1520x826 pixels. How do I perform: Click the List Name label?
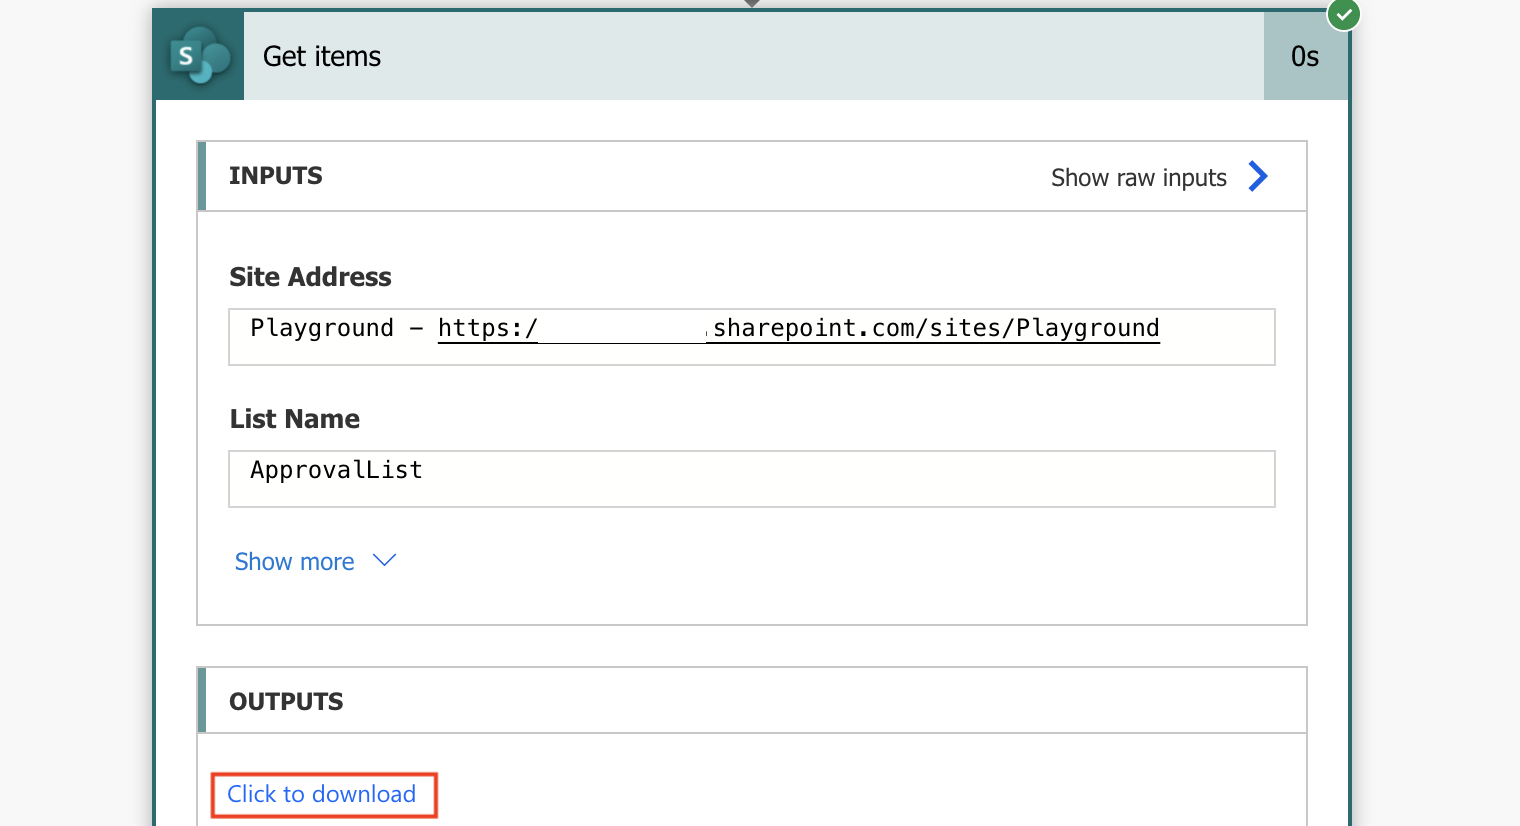click(295, 419)
